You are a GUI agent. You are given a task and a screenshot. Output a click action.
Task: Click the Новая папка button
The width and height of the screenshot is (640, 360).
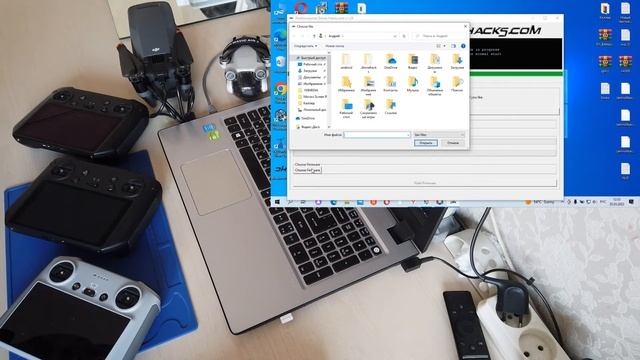pyautogui.click(x=334, y=46)
